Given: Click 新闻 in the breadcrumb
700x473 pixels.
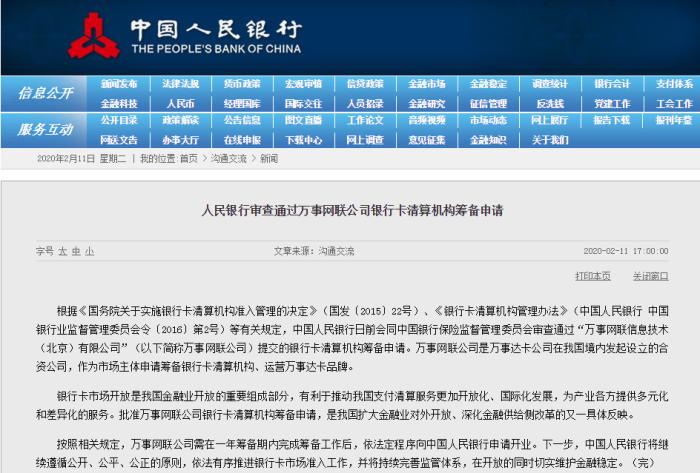Looking at the screenshot, I should 269,158.
